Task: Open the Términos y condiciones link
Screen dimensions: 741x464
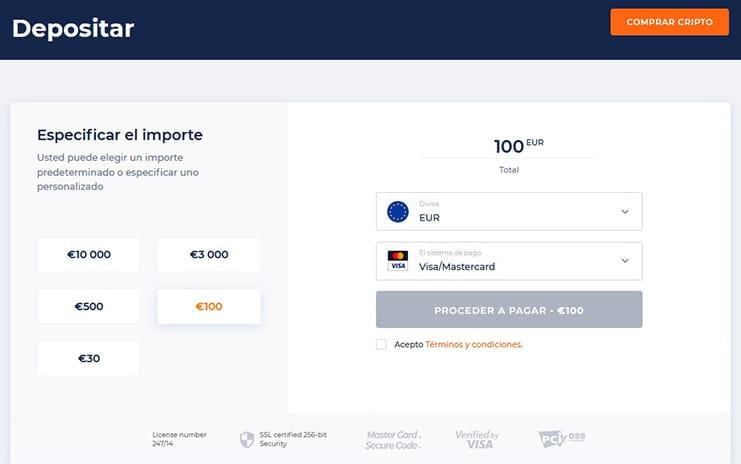Action: tap(474, 344)
